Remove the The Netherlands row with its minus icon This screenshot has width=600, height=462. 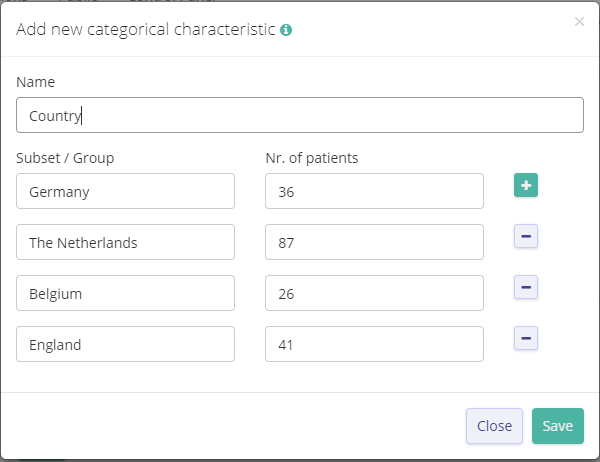(x=526, y=236)
